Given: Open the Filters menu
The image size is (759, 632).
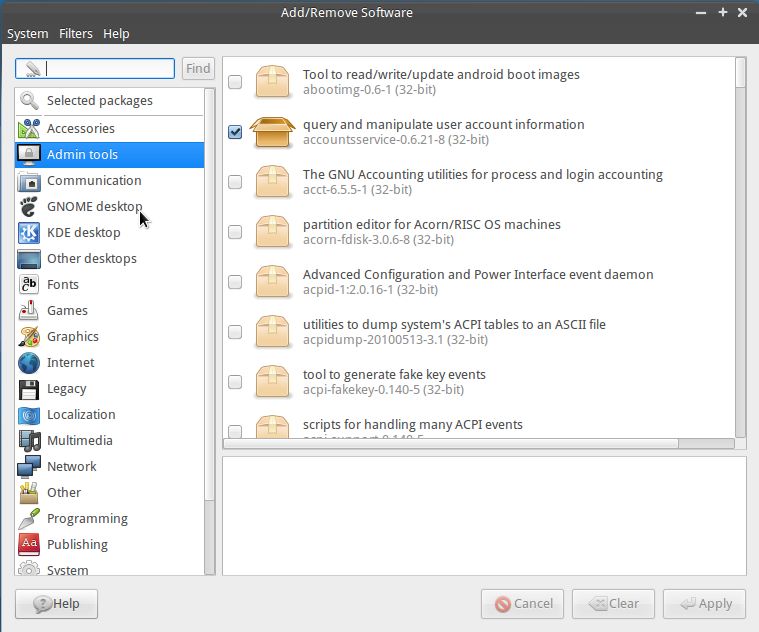Looking at the screenshot, I should pyautogui.click(x=76, y=33).
